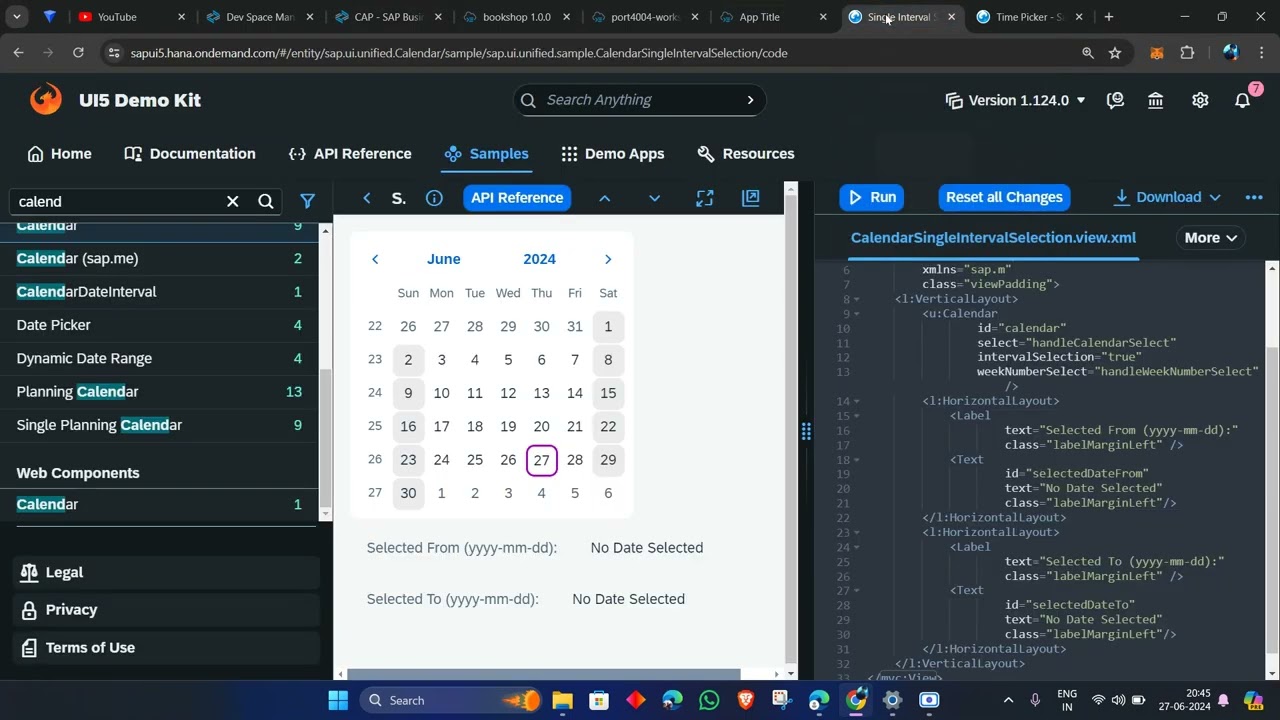
Task: Open sample in new window icon
Action: pos(751,198)
